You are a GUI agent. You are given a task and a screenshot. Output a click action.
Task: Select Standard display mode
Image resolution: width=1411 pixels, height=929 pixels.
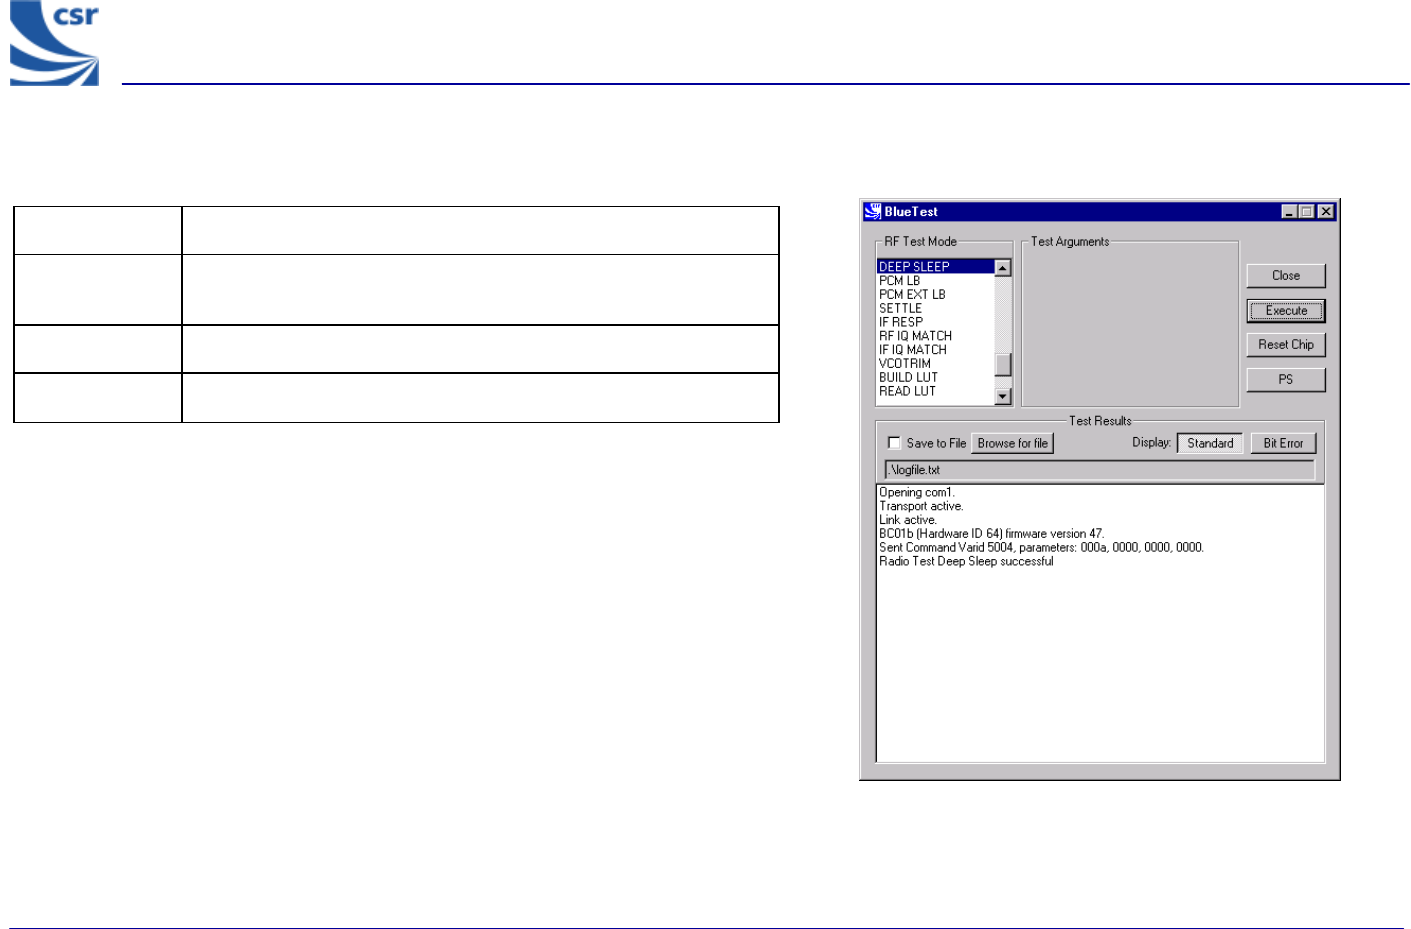(1210, 443)
